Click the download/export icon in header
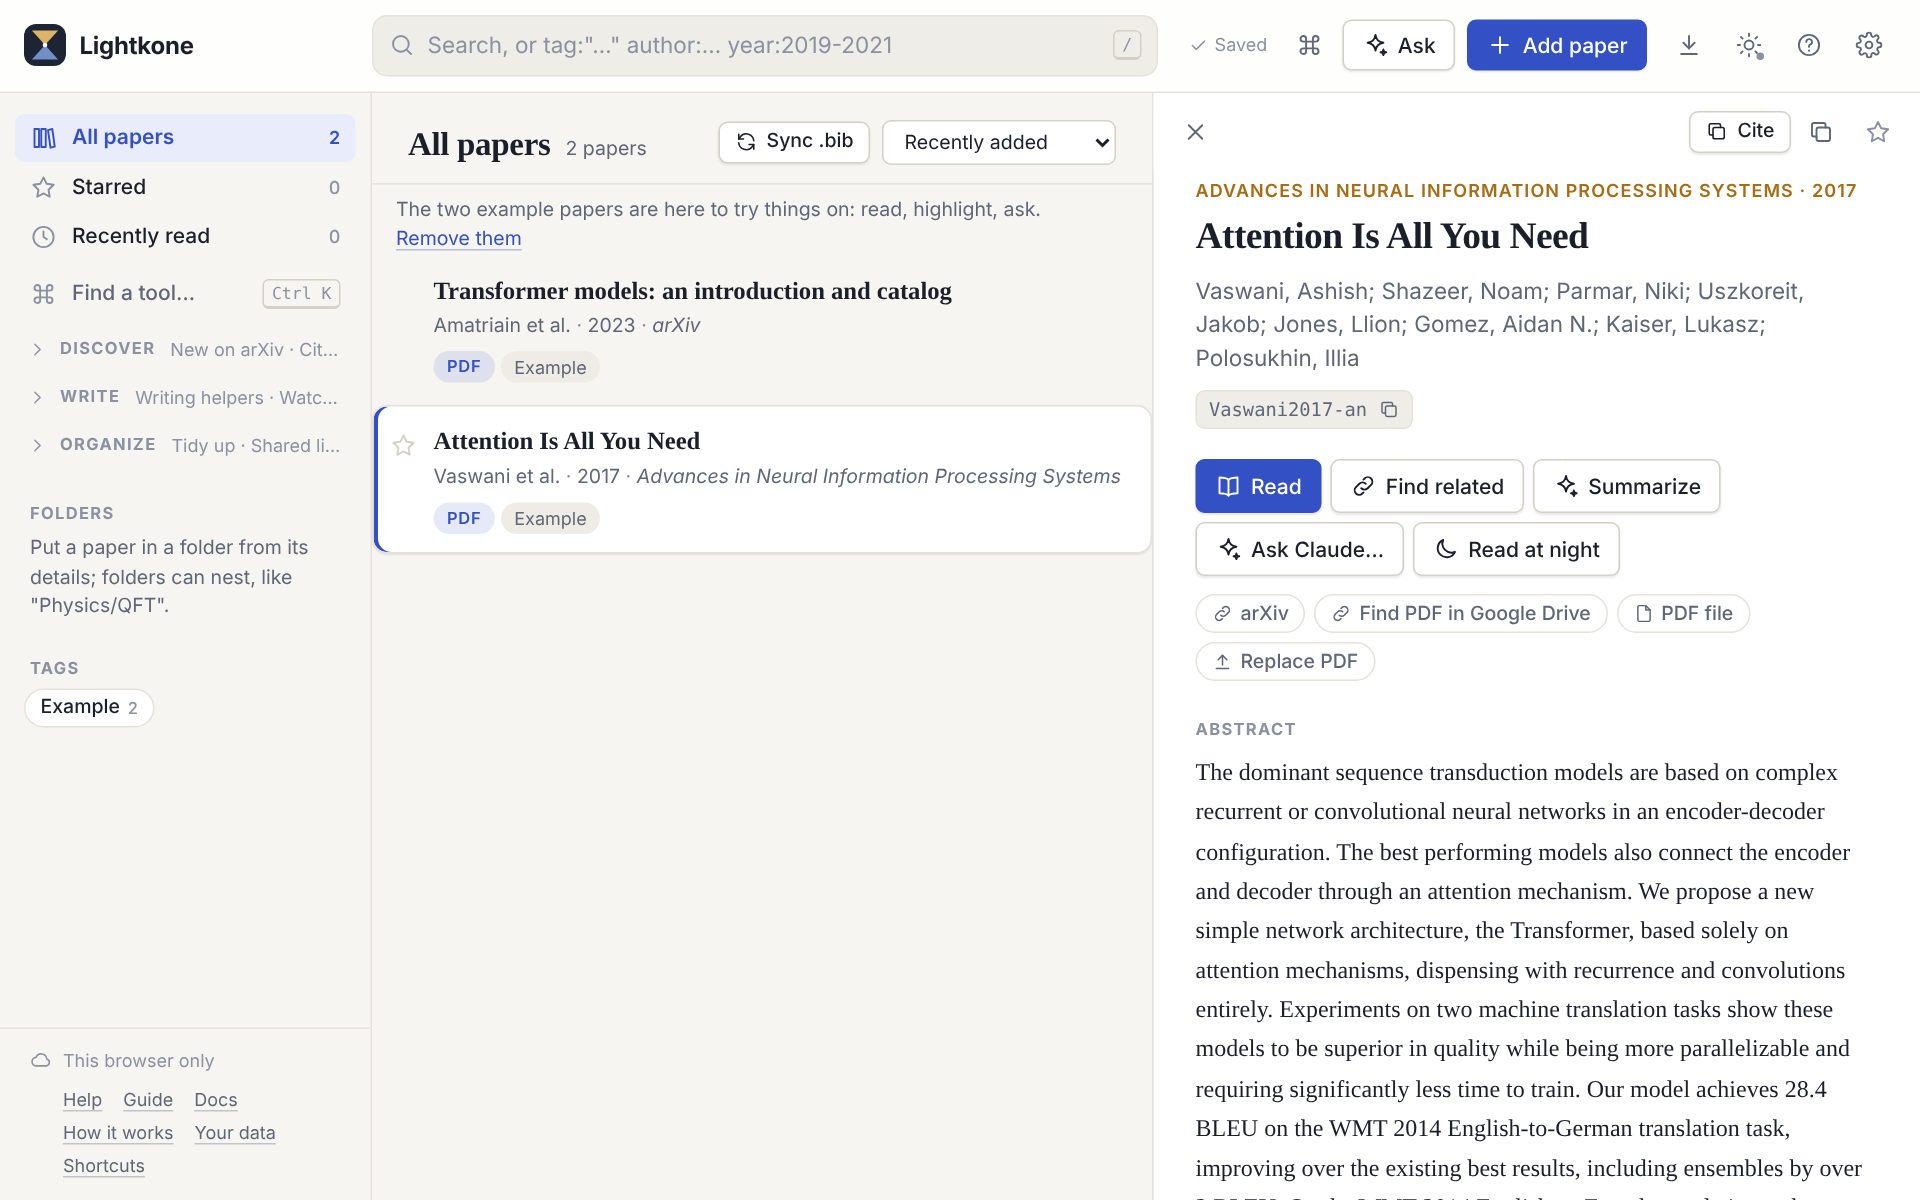Viewport: 1920px width, 1200px height. [1688, 45]
